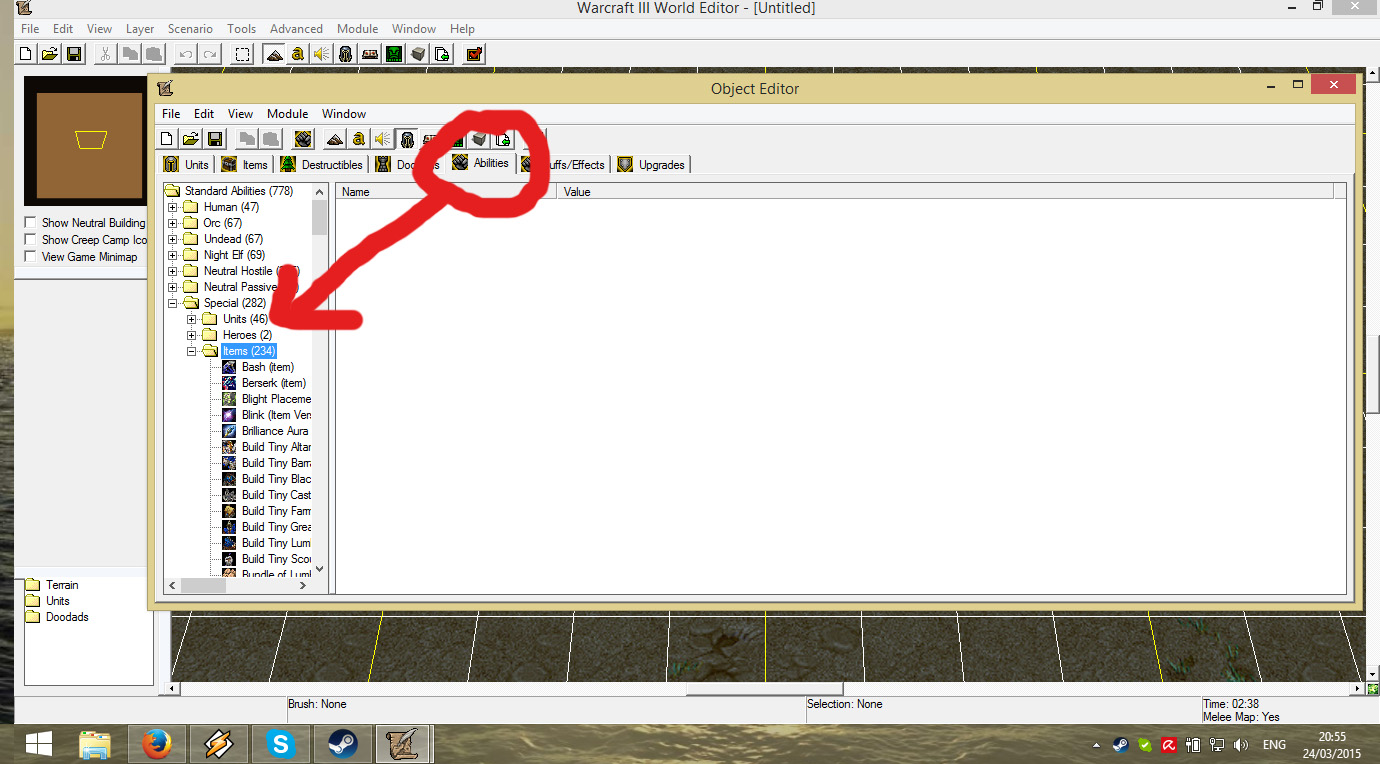This screenshot has height=764, width=1380.
Task: Expand the Units (46) subfolder
Action: (x=192, y=319)
